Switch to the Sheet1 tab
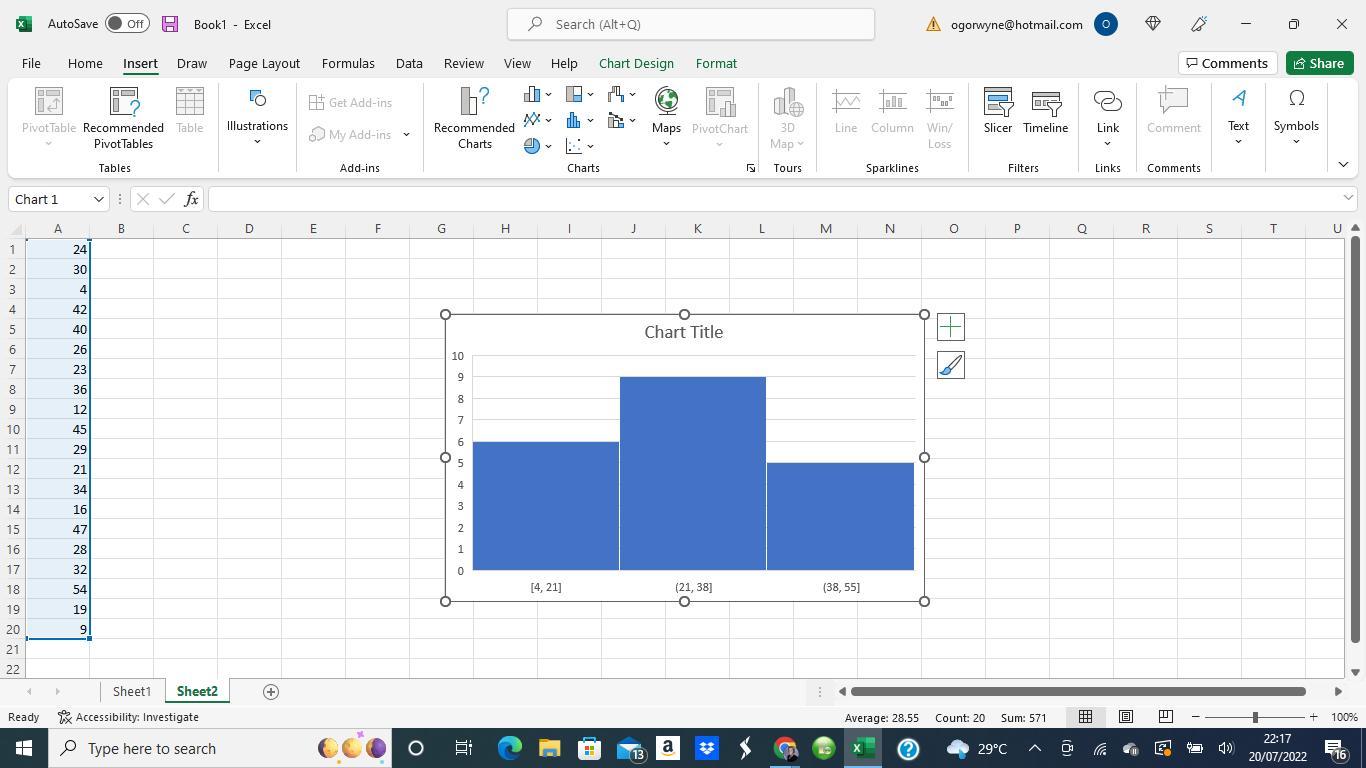 pos(131,691)
